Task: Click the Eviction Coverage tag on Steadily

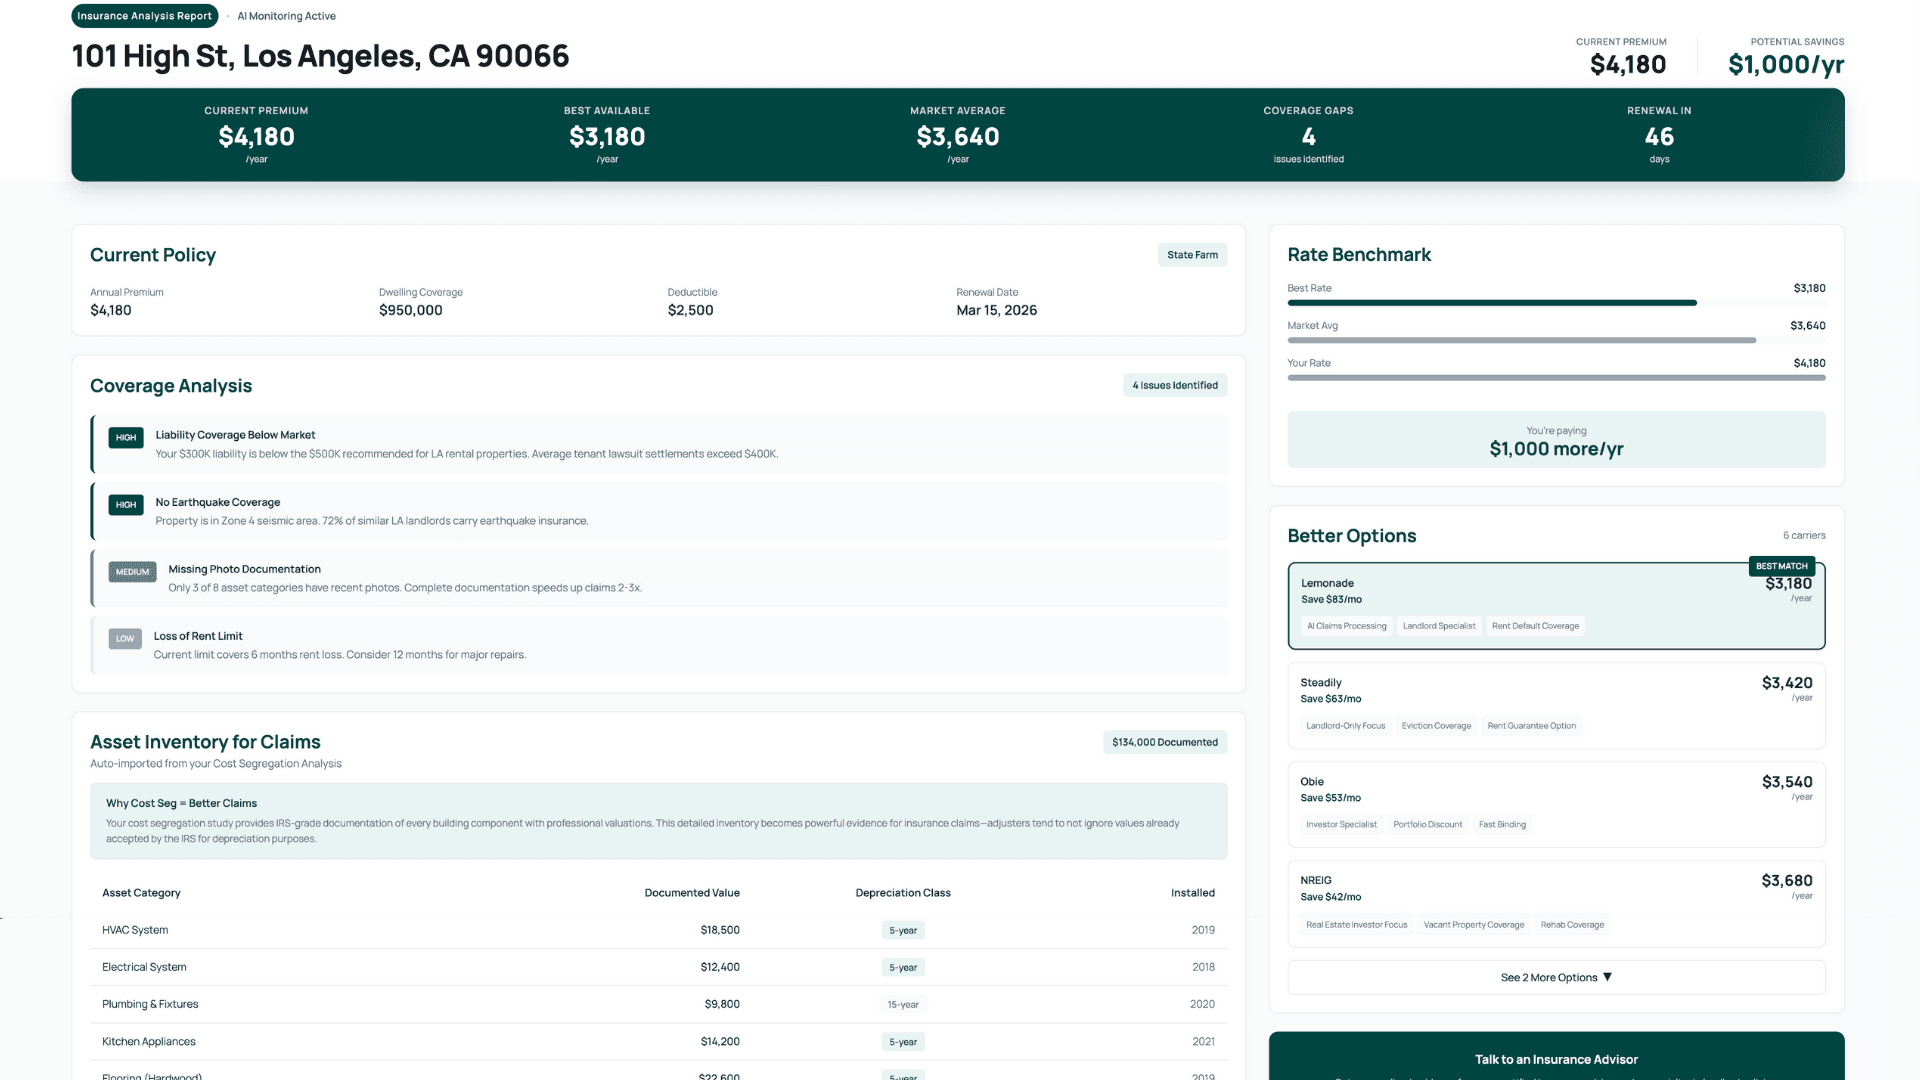Action: click(x=1436, y=726)
